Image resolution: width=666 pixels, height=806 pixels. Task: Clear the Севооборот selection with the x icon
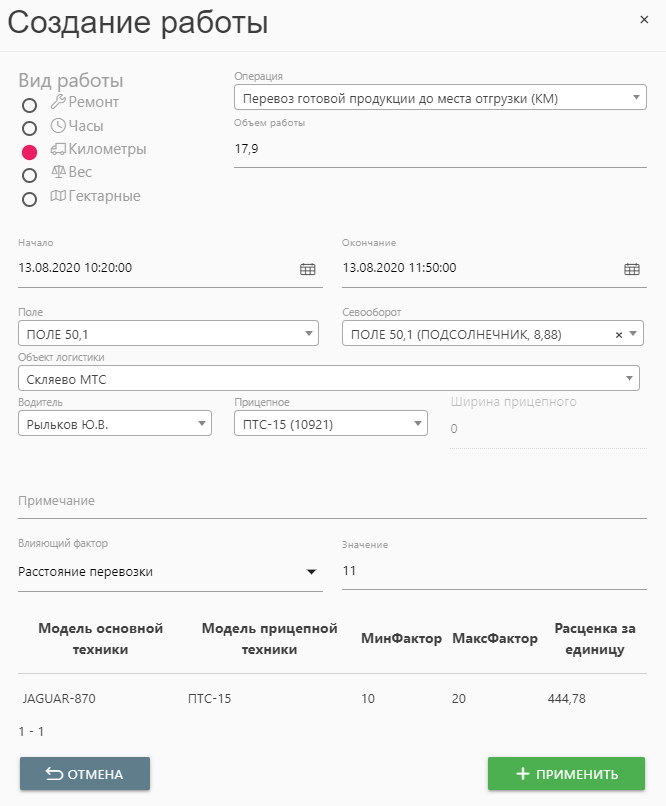pyautogui.click(x=619, y=335)
